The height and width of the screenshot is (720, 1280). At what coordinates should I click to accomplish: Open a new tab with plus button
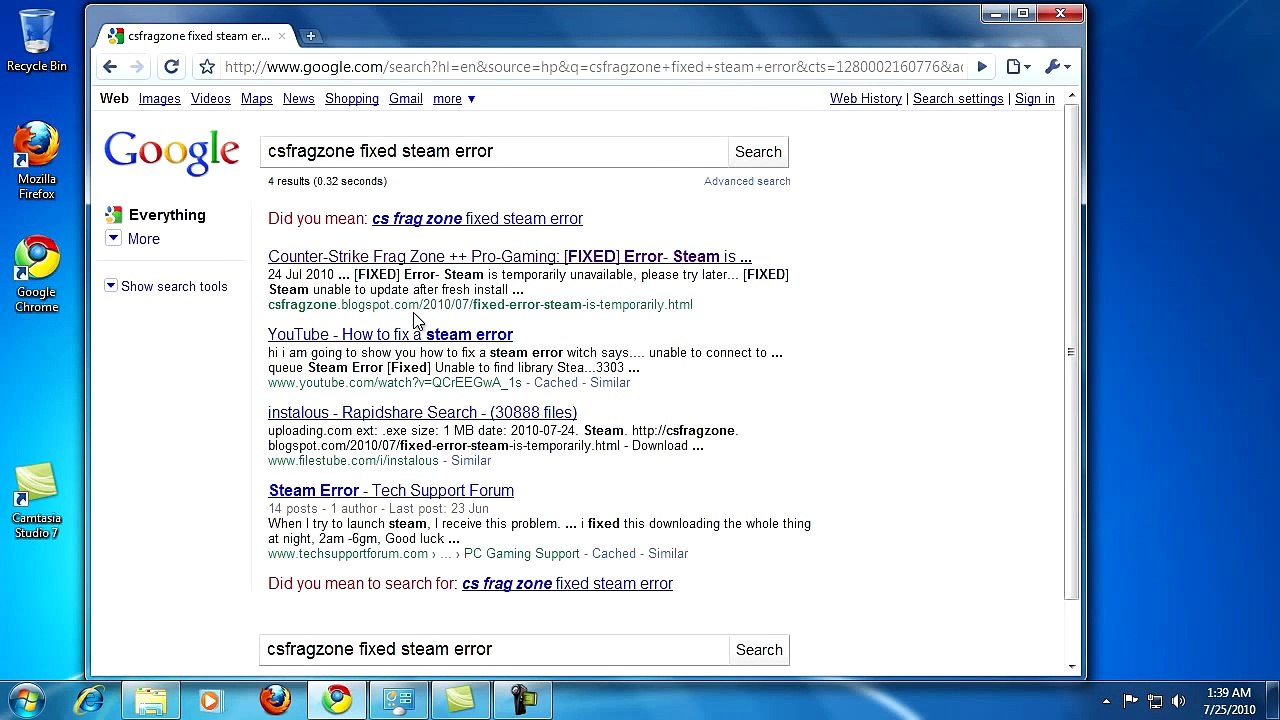(x=310, y=36)
